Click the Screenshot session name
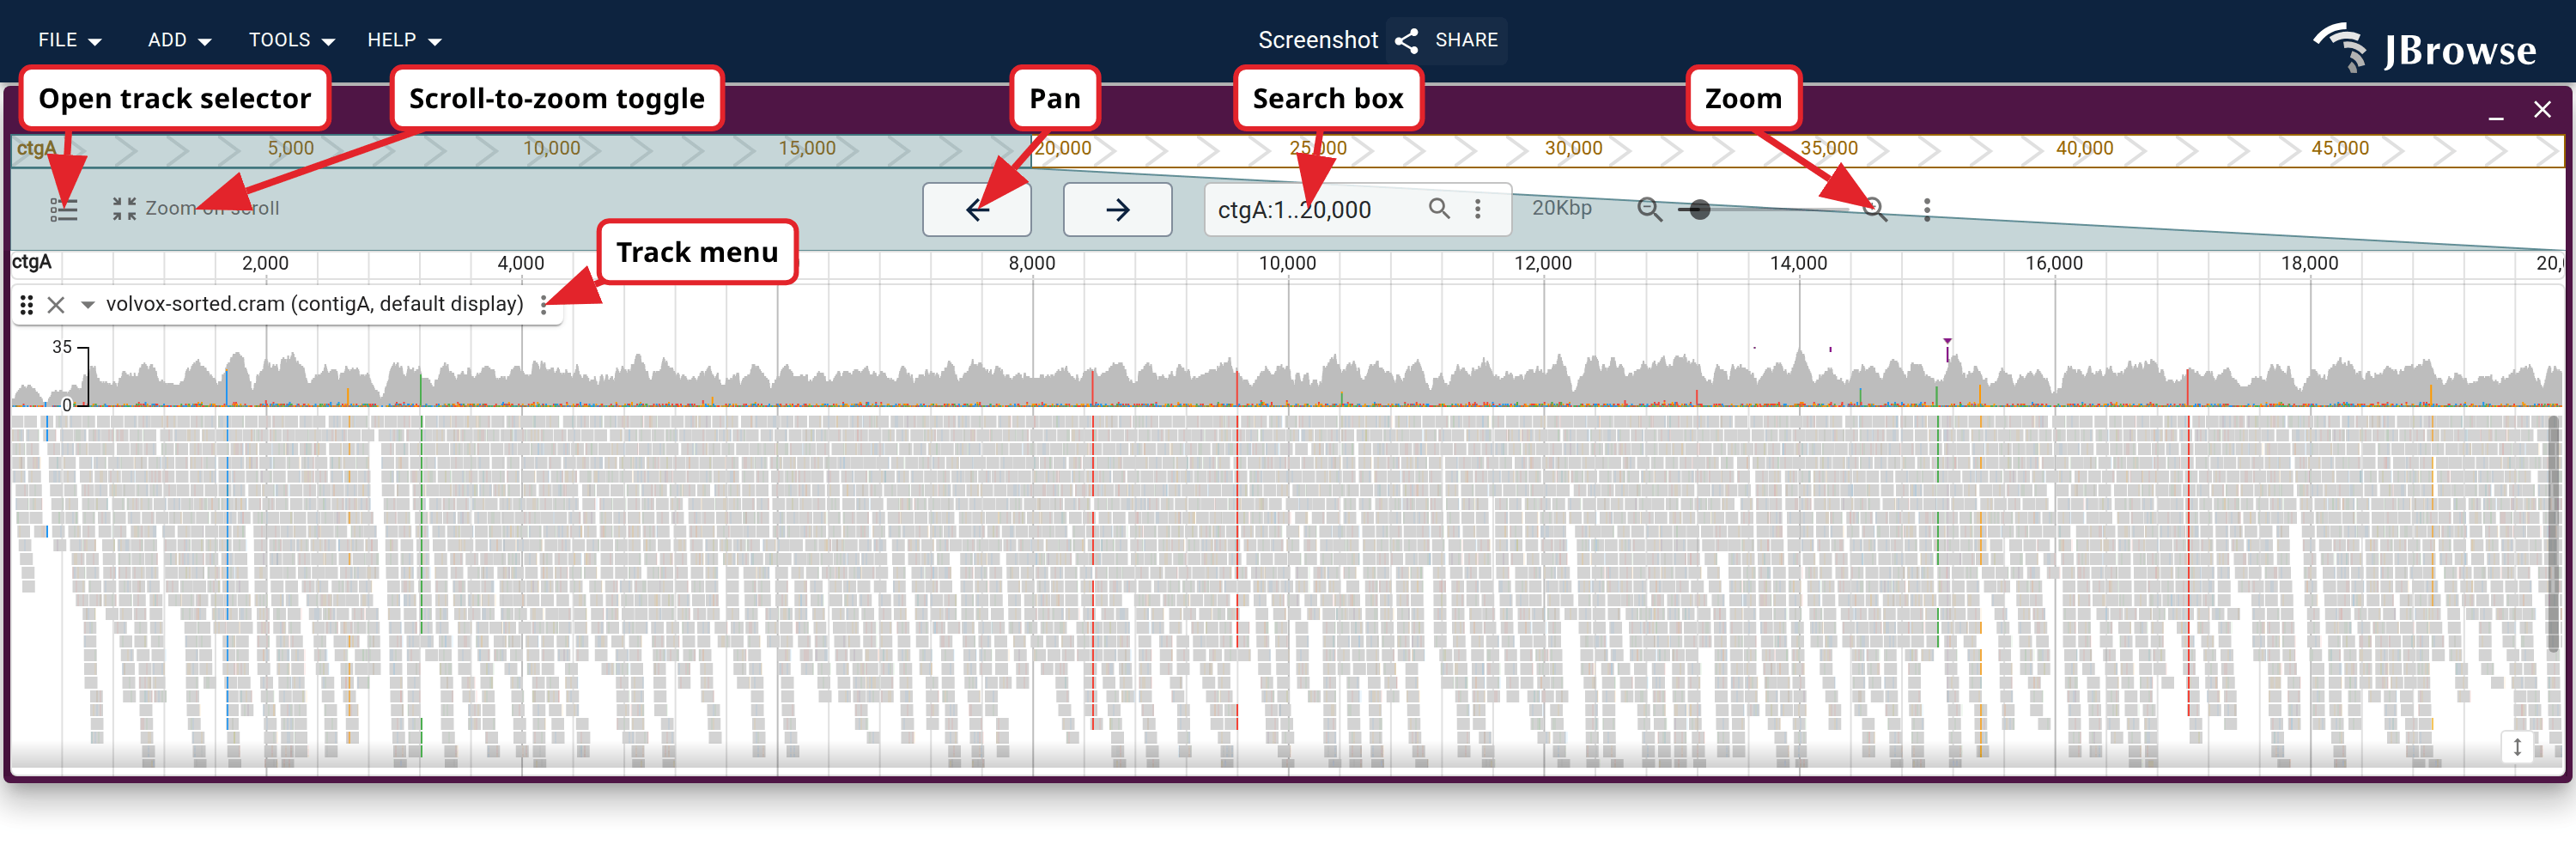Viewport: 2576px width, 857px height. pos(1317,40)
